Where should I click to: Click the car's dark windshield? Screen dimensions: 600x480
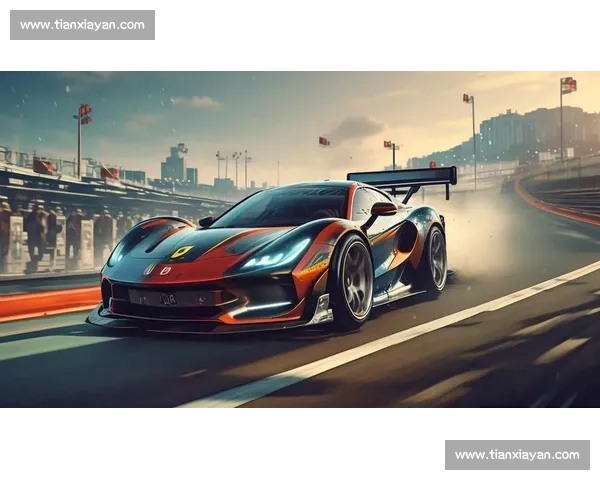point(283,207)
